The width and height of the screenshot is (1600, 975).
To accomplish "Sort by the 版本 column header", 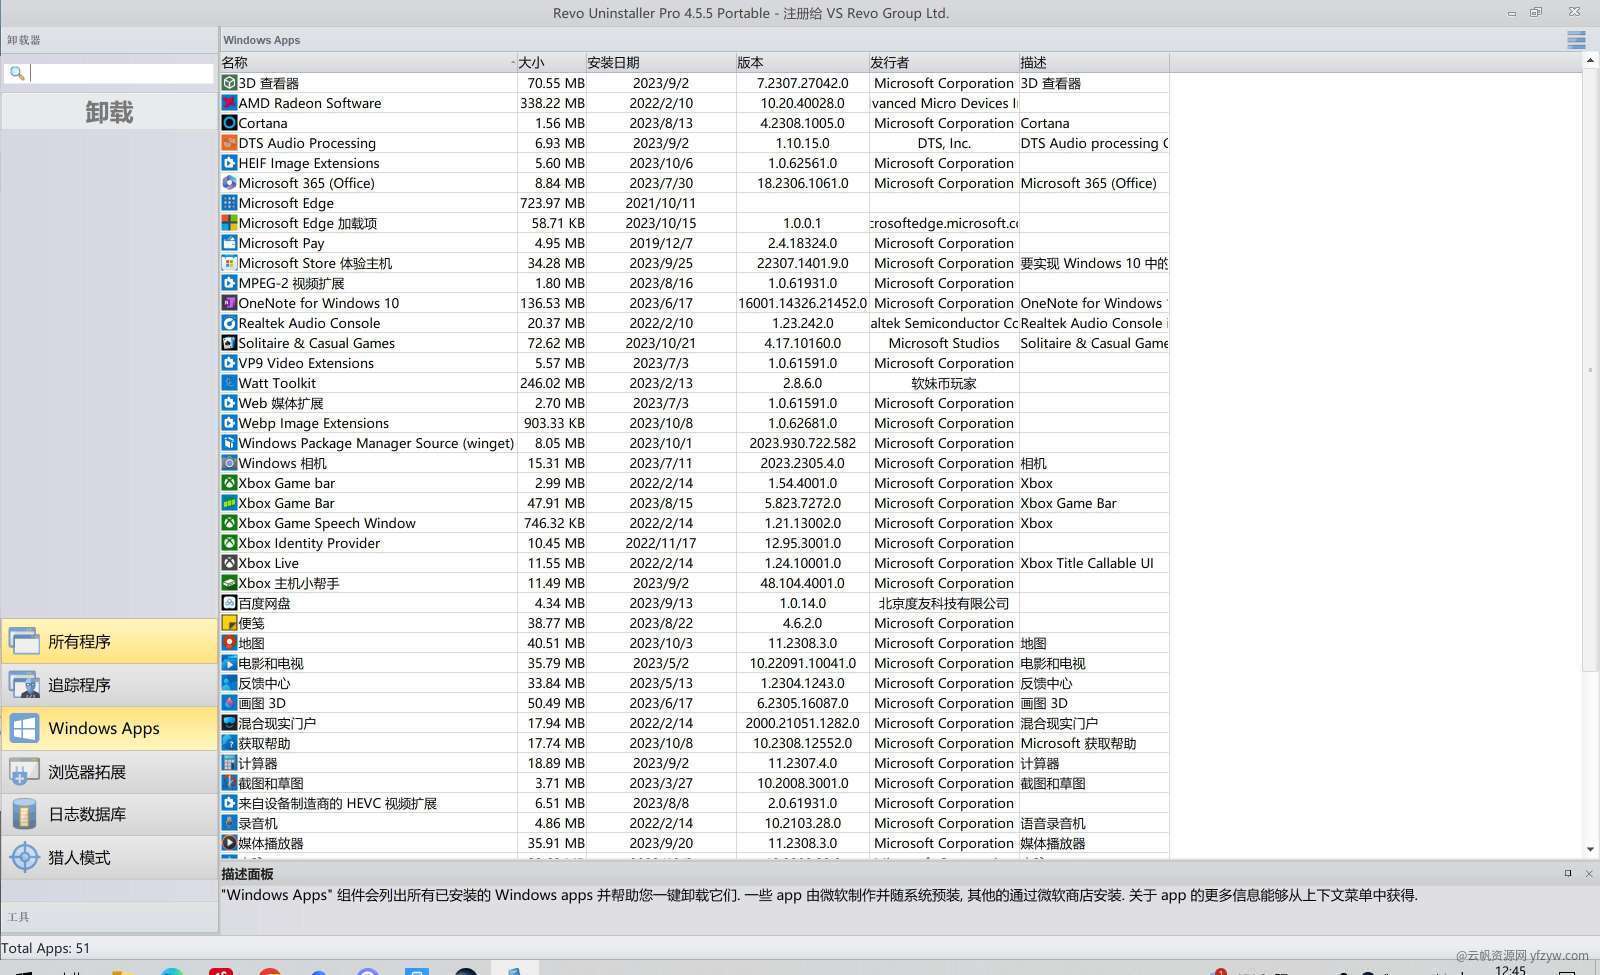I will tap(802, 62).
